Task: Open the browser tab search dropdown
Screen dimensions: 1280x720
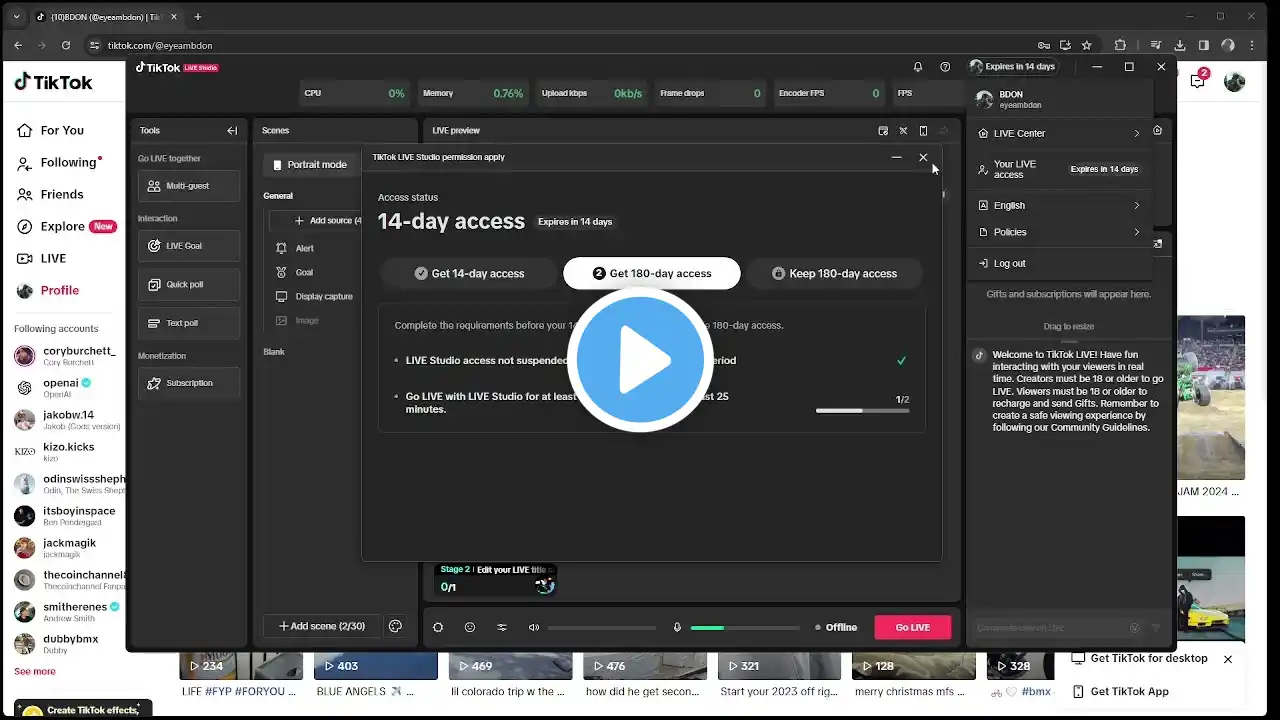Action: pyautogui.click(x=16, y=17)
